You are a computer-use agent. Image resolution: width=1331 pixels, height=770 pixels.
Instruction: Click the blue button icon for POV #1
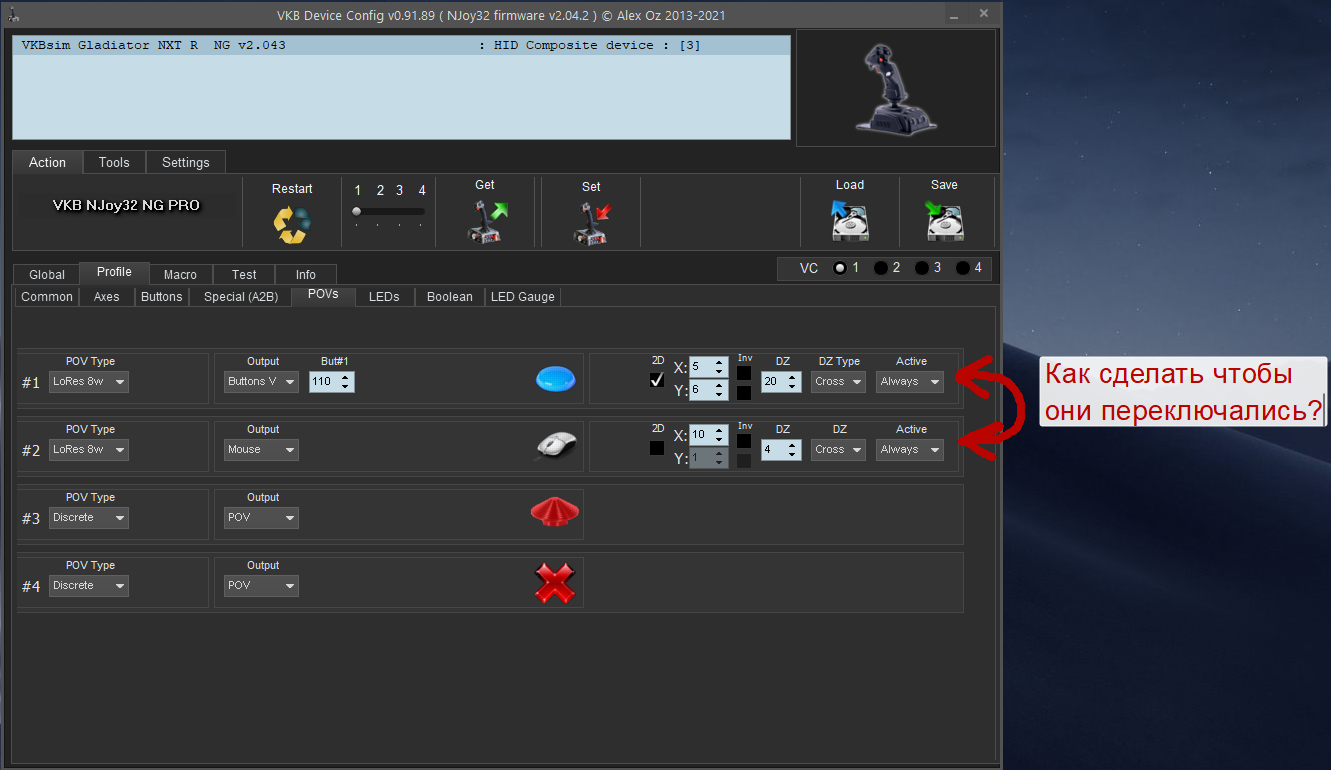556,379
